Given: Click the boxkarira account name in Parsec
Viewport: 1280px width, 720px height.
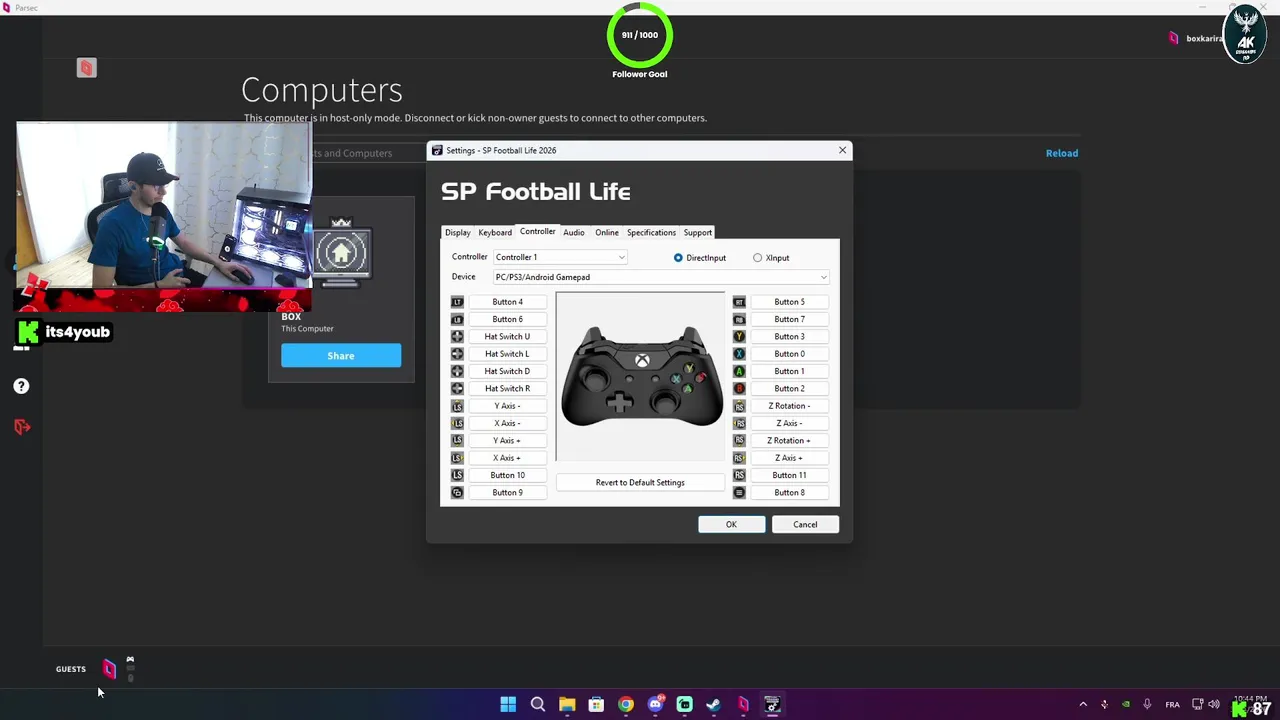Looking at the screenshot, I should coord(1204,39).
